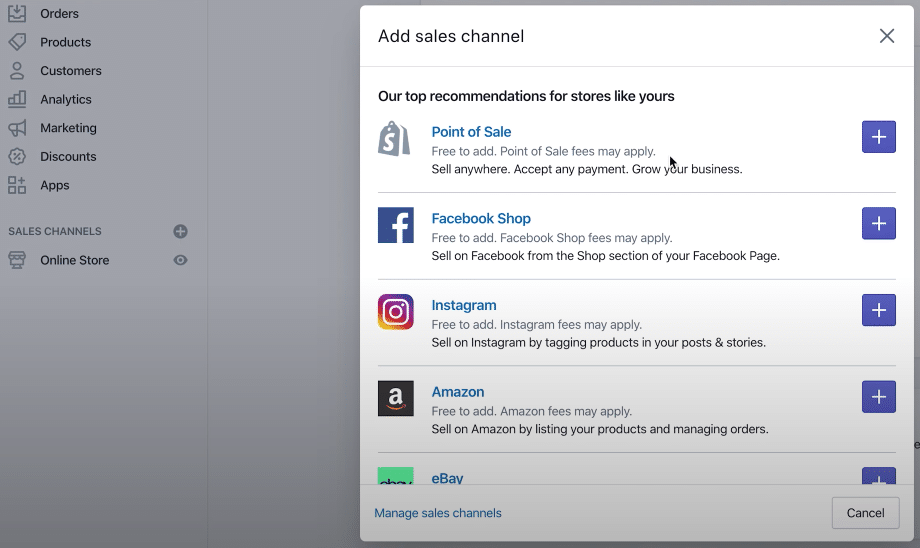
Task: Click the 'Add sales channel' dialog title
Action: click(x=451, y=36)
